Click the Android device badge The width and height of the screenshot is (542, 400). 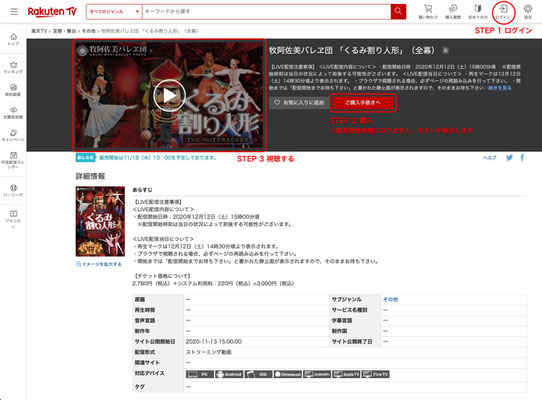tap(229, 374)
